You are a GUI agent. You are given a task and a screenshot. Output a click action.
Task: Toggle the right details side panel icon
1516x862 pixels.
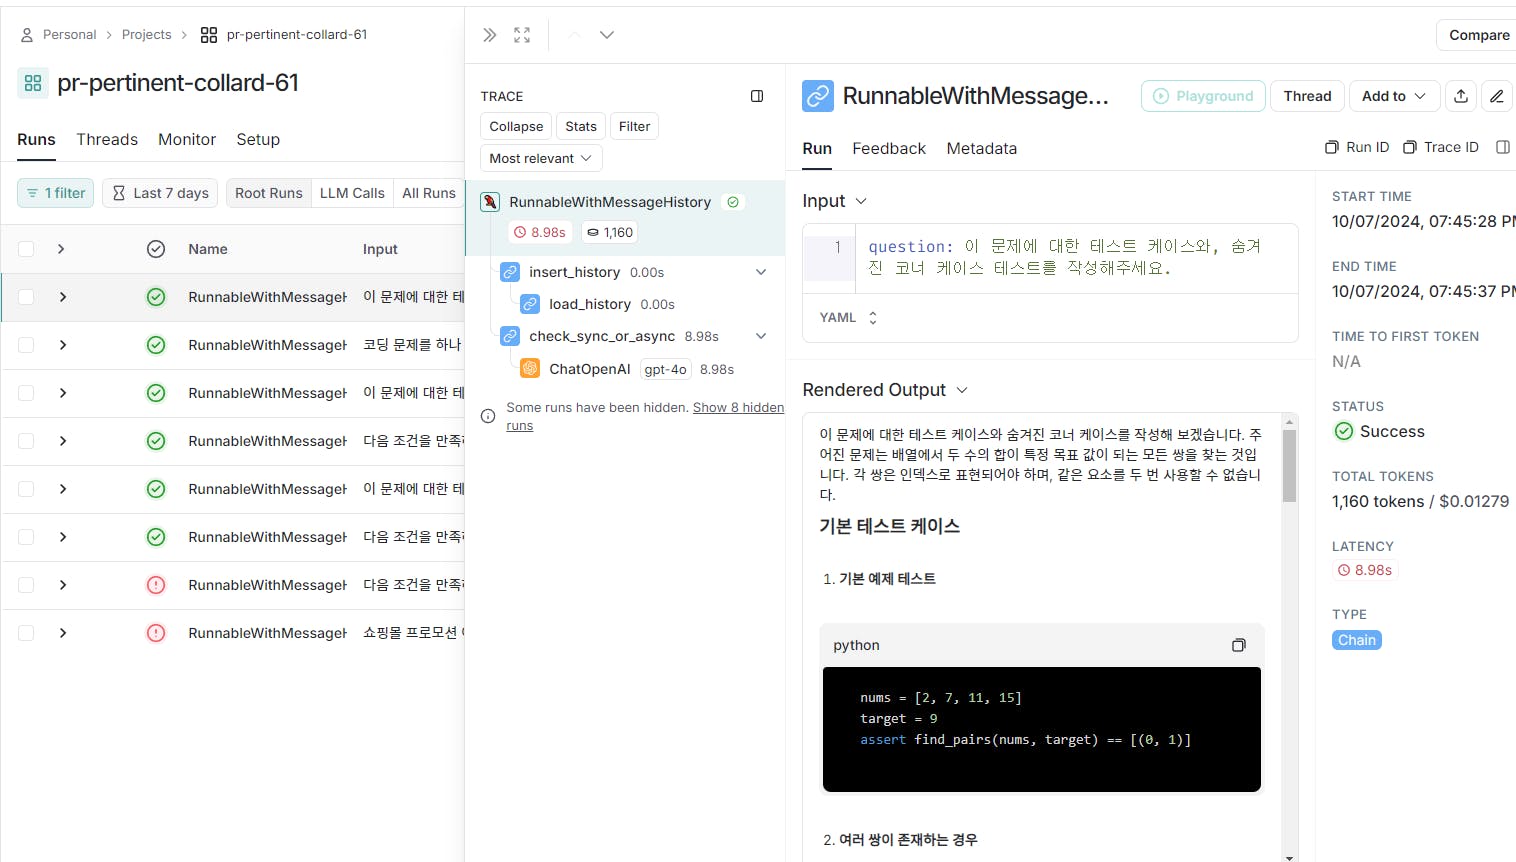[x=1503, y=147]
